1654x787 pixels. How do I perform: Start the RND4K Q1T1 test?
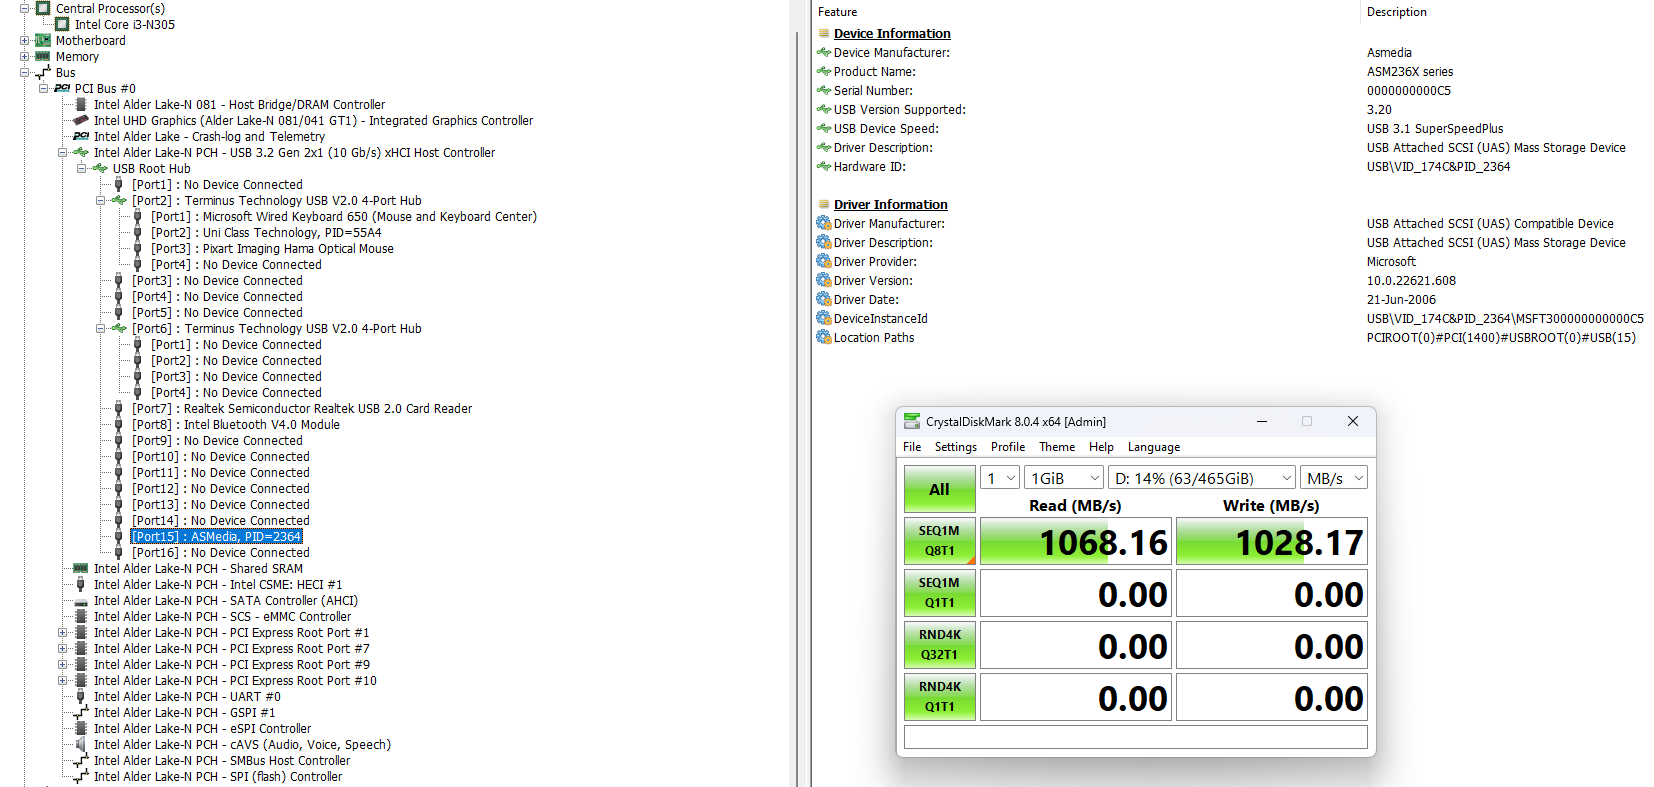[939, 697]
